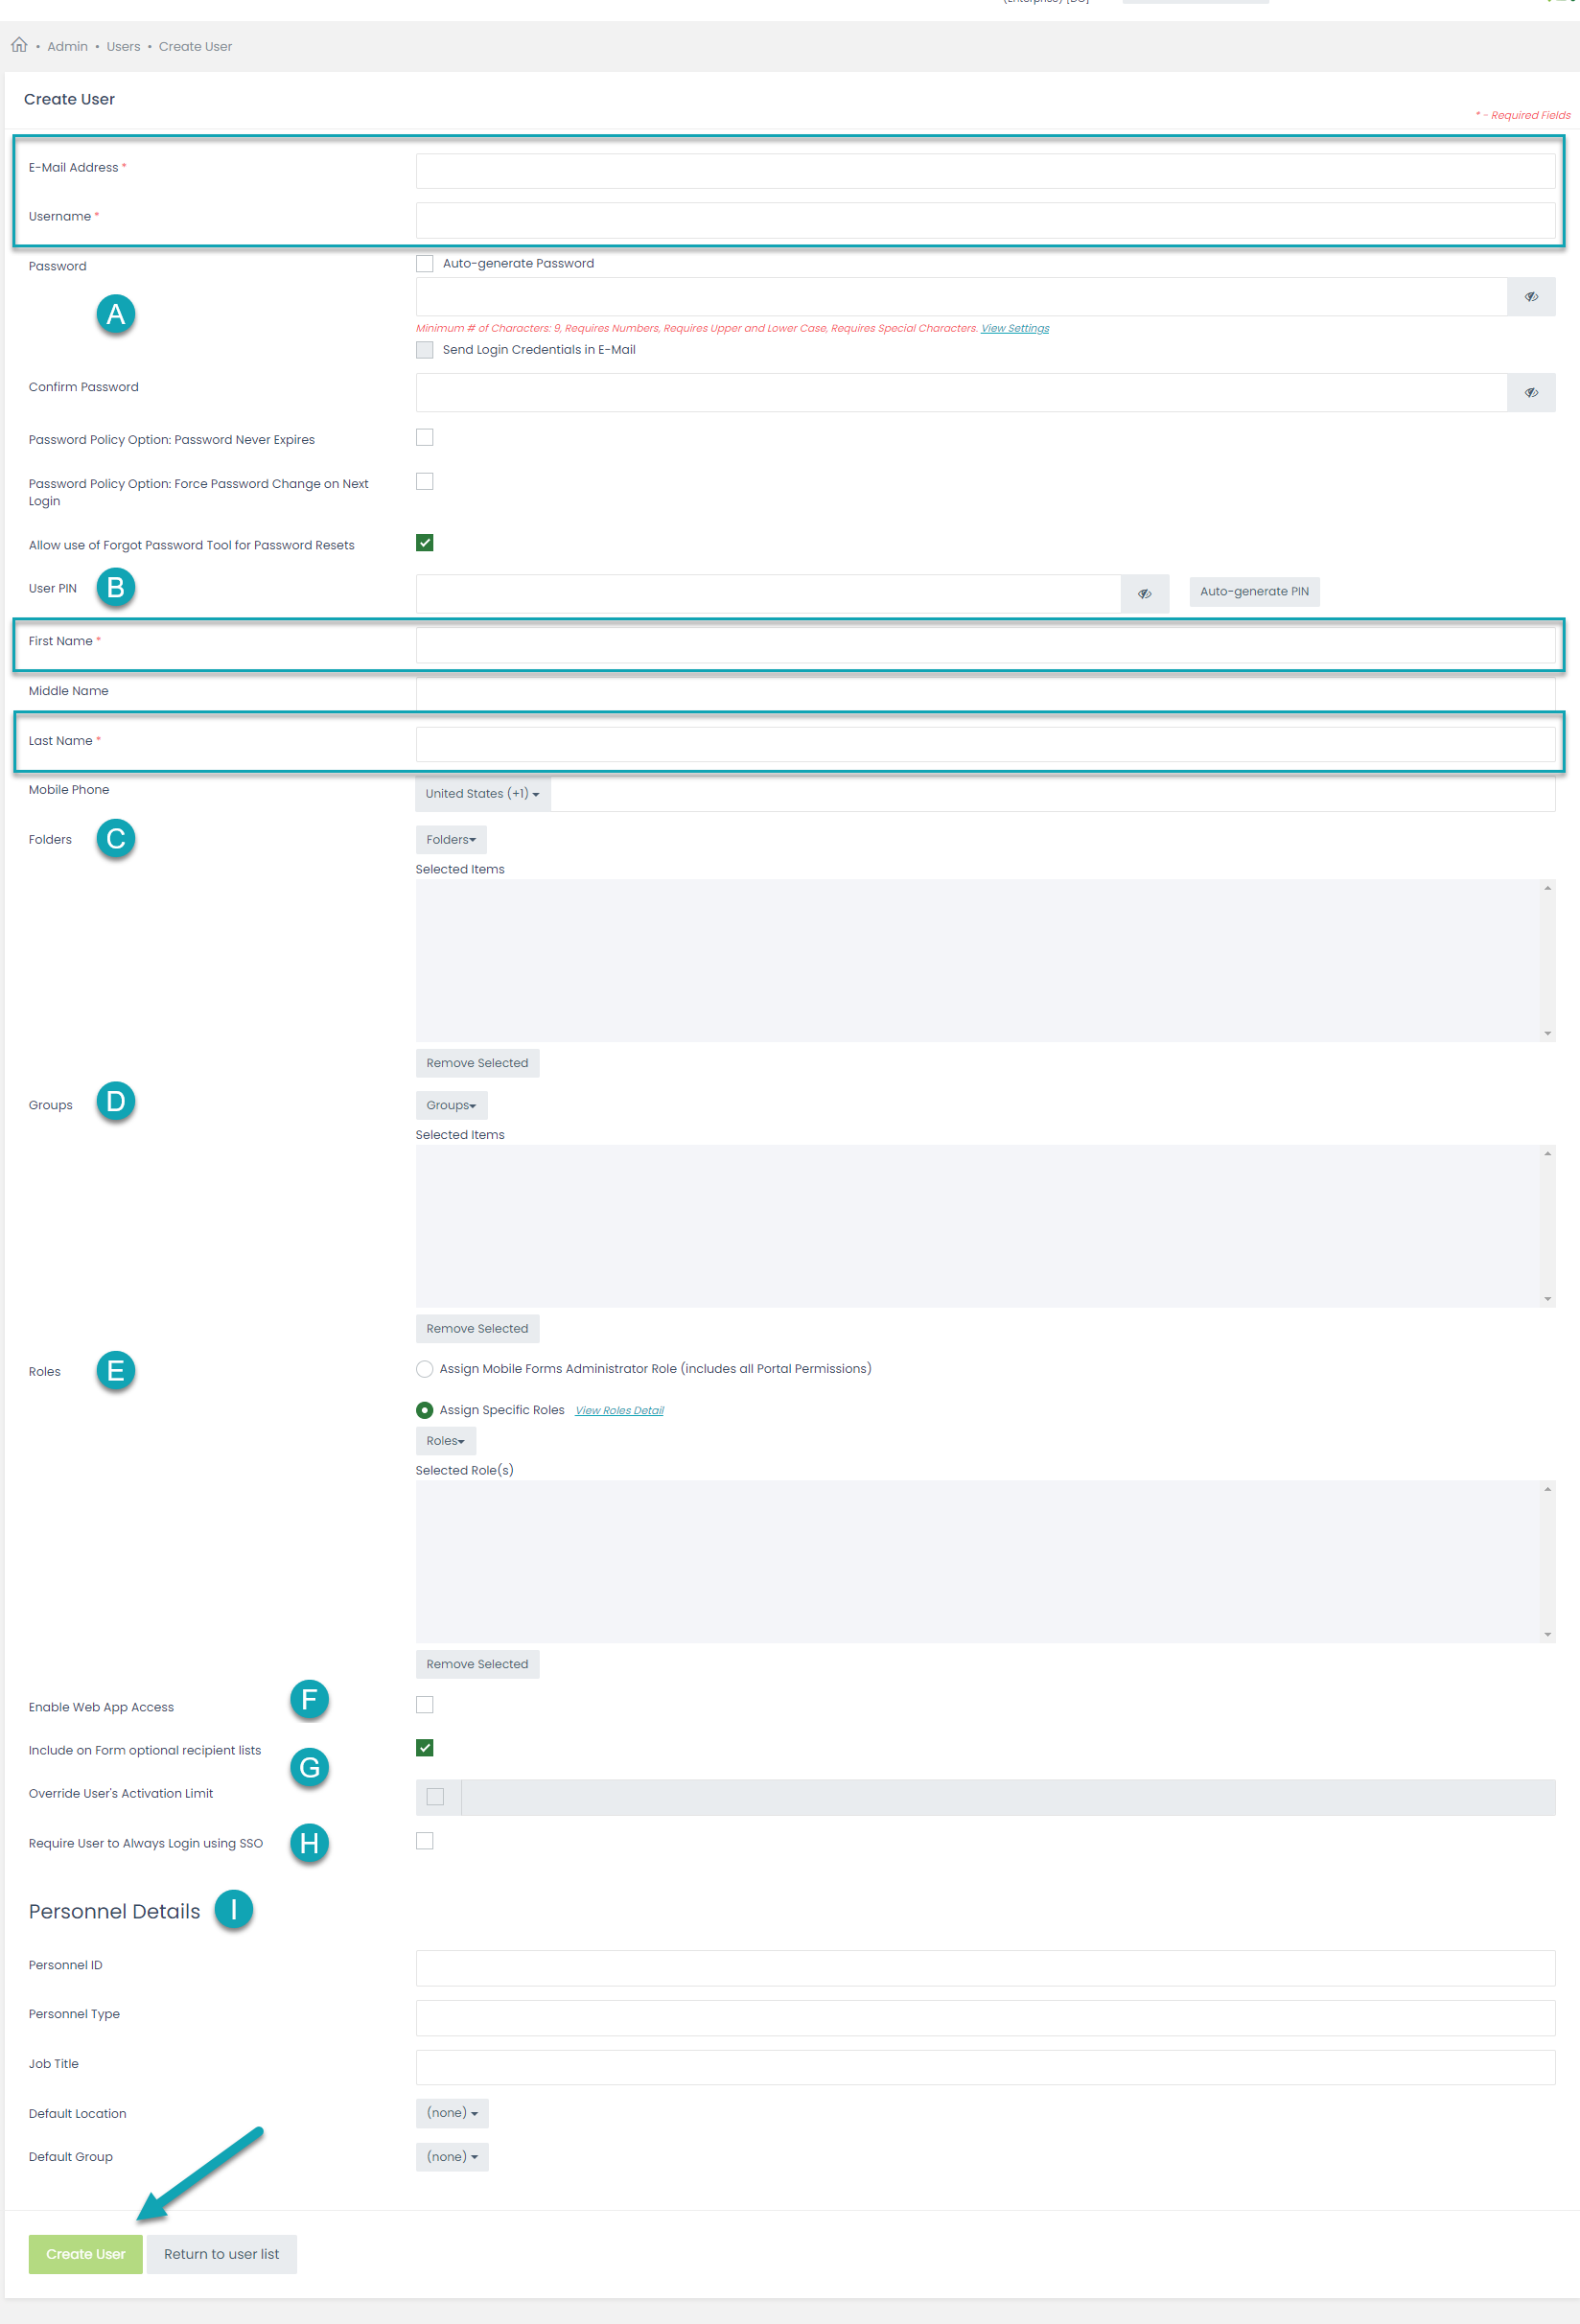
Task: Click the Auto-generate PIN button
Action: pos(1254,592)
